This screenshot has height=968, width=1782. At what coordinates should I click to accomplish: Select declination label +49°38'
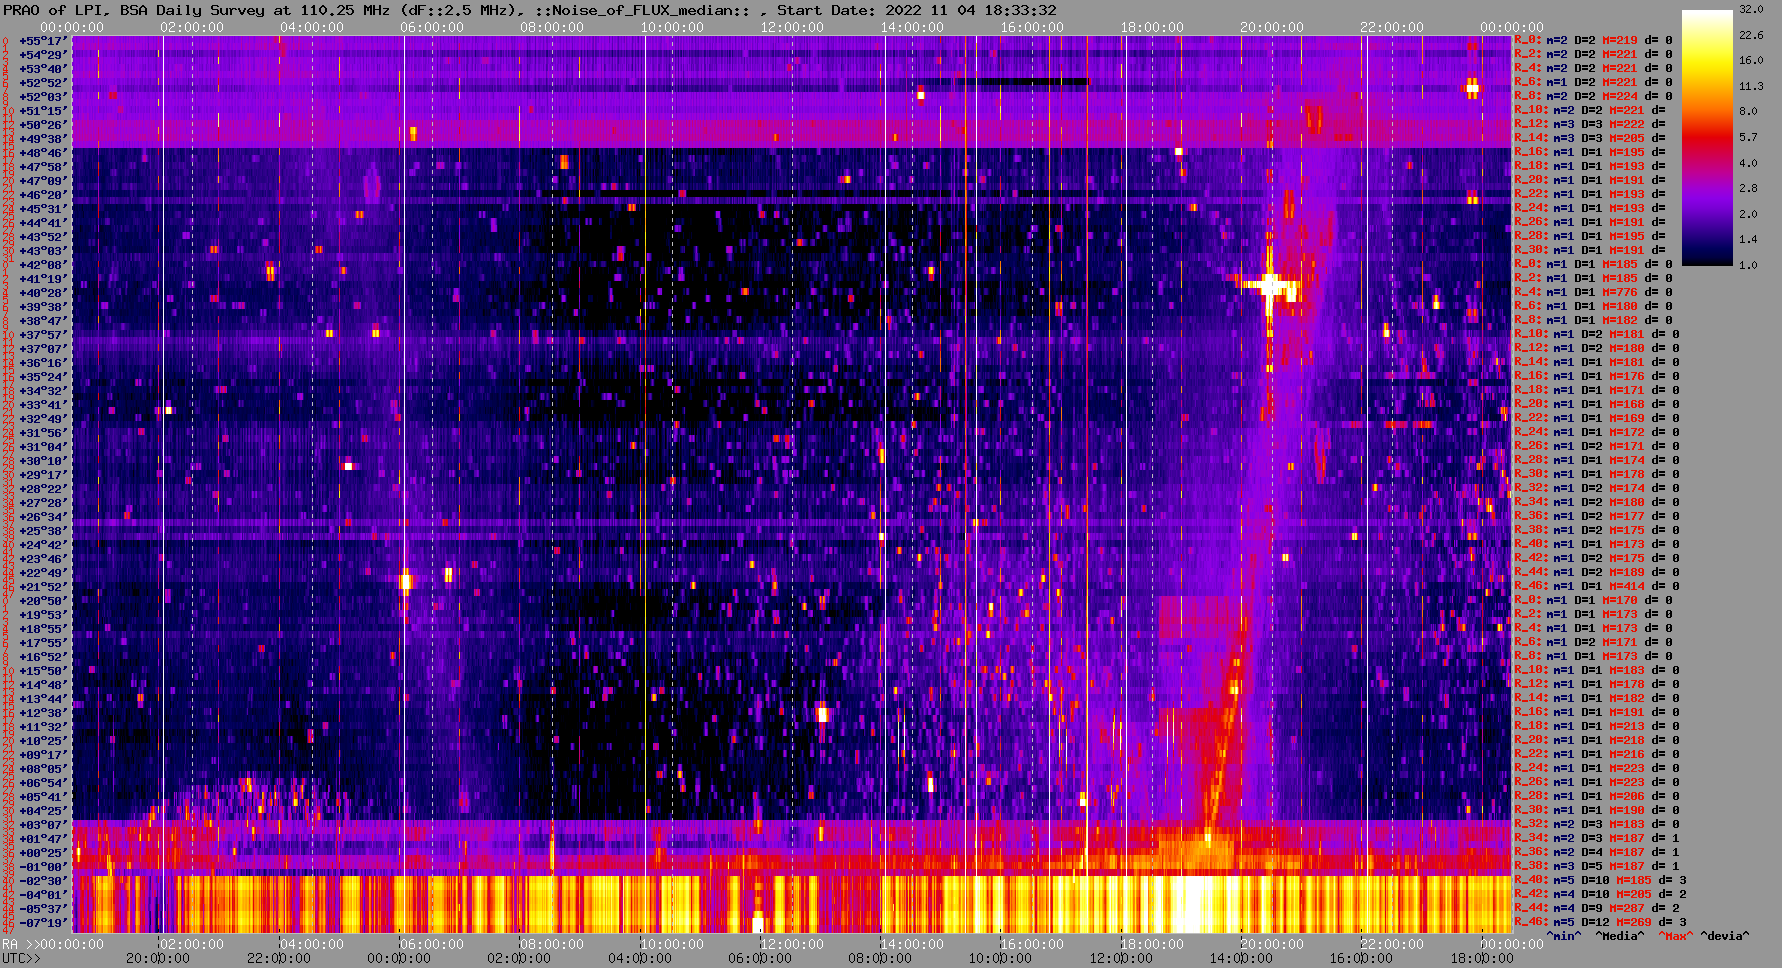(x=42, y=139)
